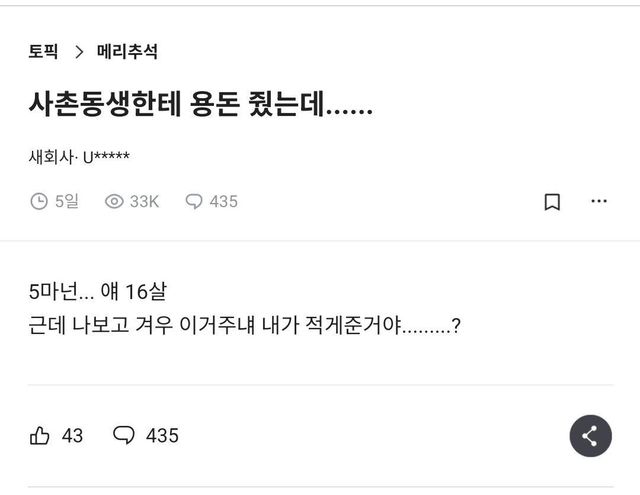Viewport: 640px width, 495px height.
Task: Click the body line starting with 5마넌
Action: coord(99,293)
